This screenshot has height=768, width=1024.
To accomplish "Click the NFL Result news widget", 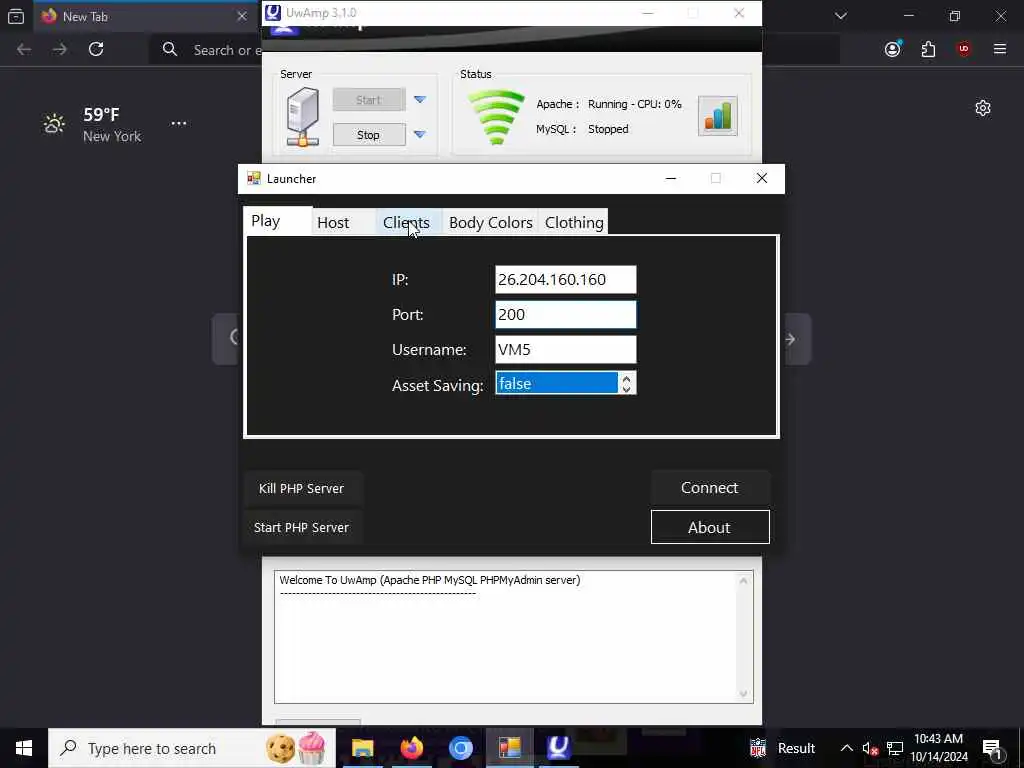I will [x=782, y=748].
